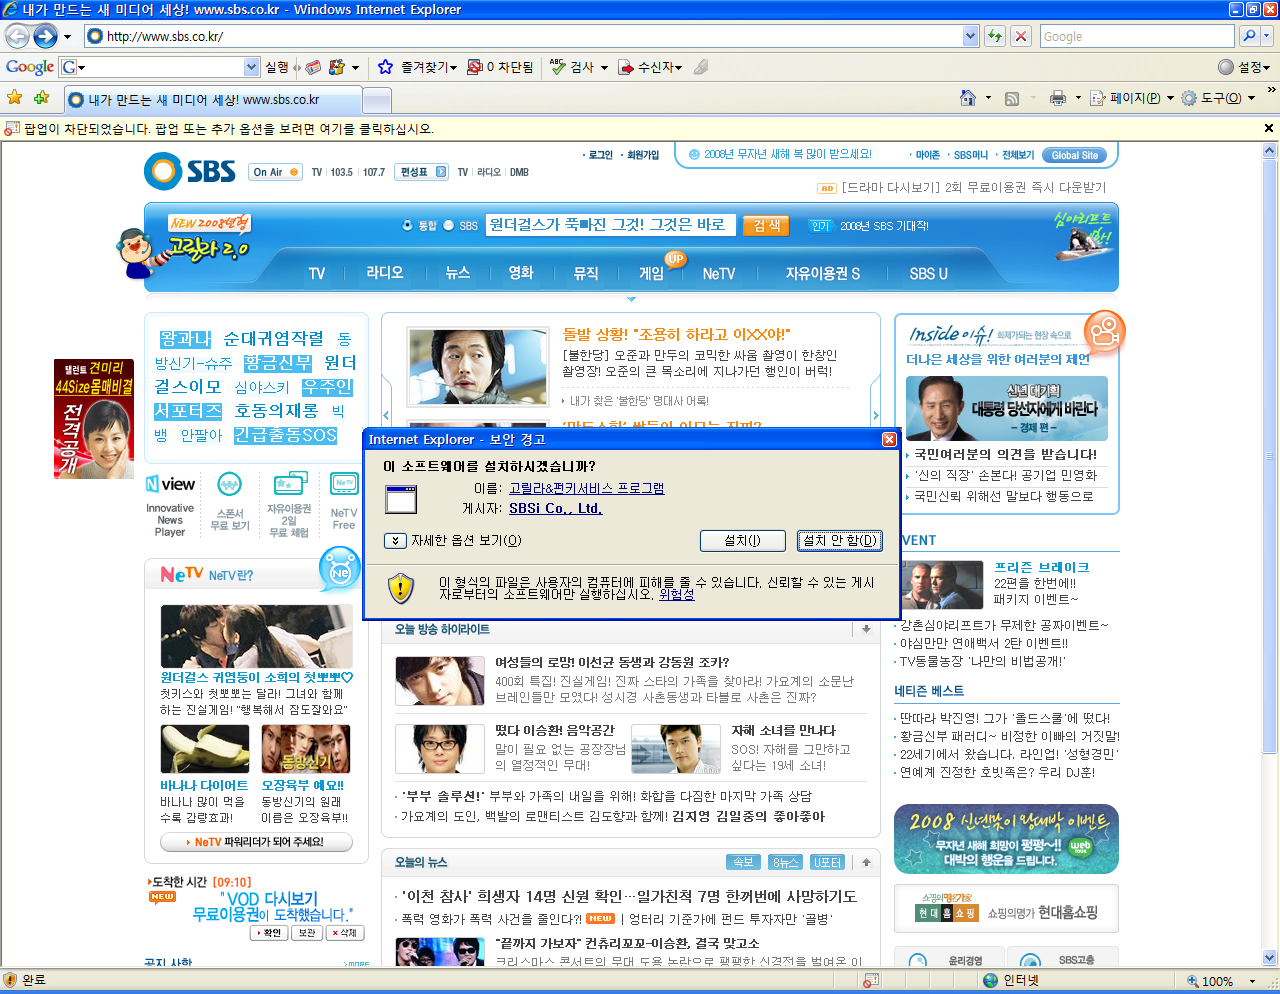Click the Google toolbar Settings icon
The image size is (1280, 994).
point(1226,67)
